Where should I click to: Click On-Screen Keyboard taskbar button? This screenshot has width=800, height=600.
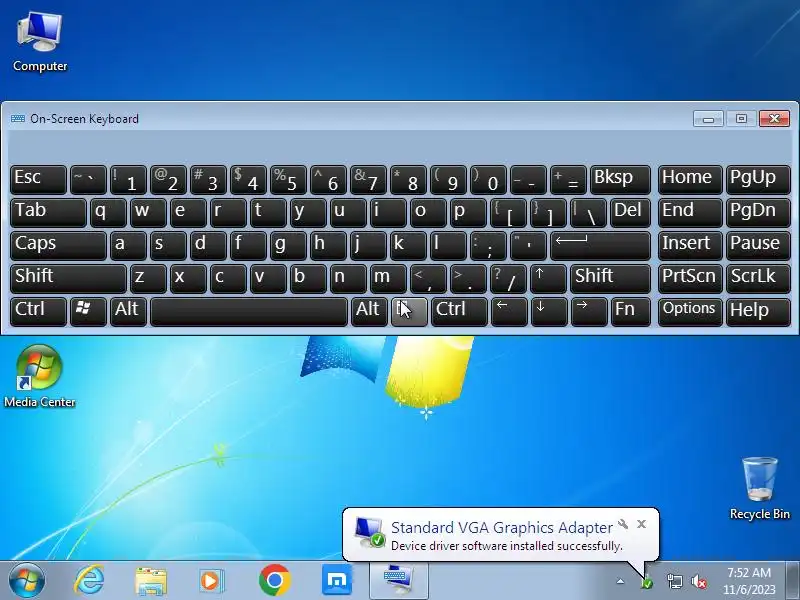coord(398,581)
